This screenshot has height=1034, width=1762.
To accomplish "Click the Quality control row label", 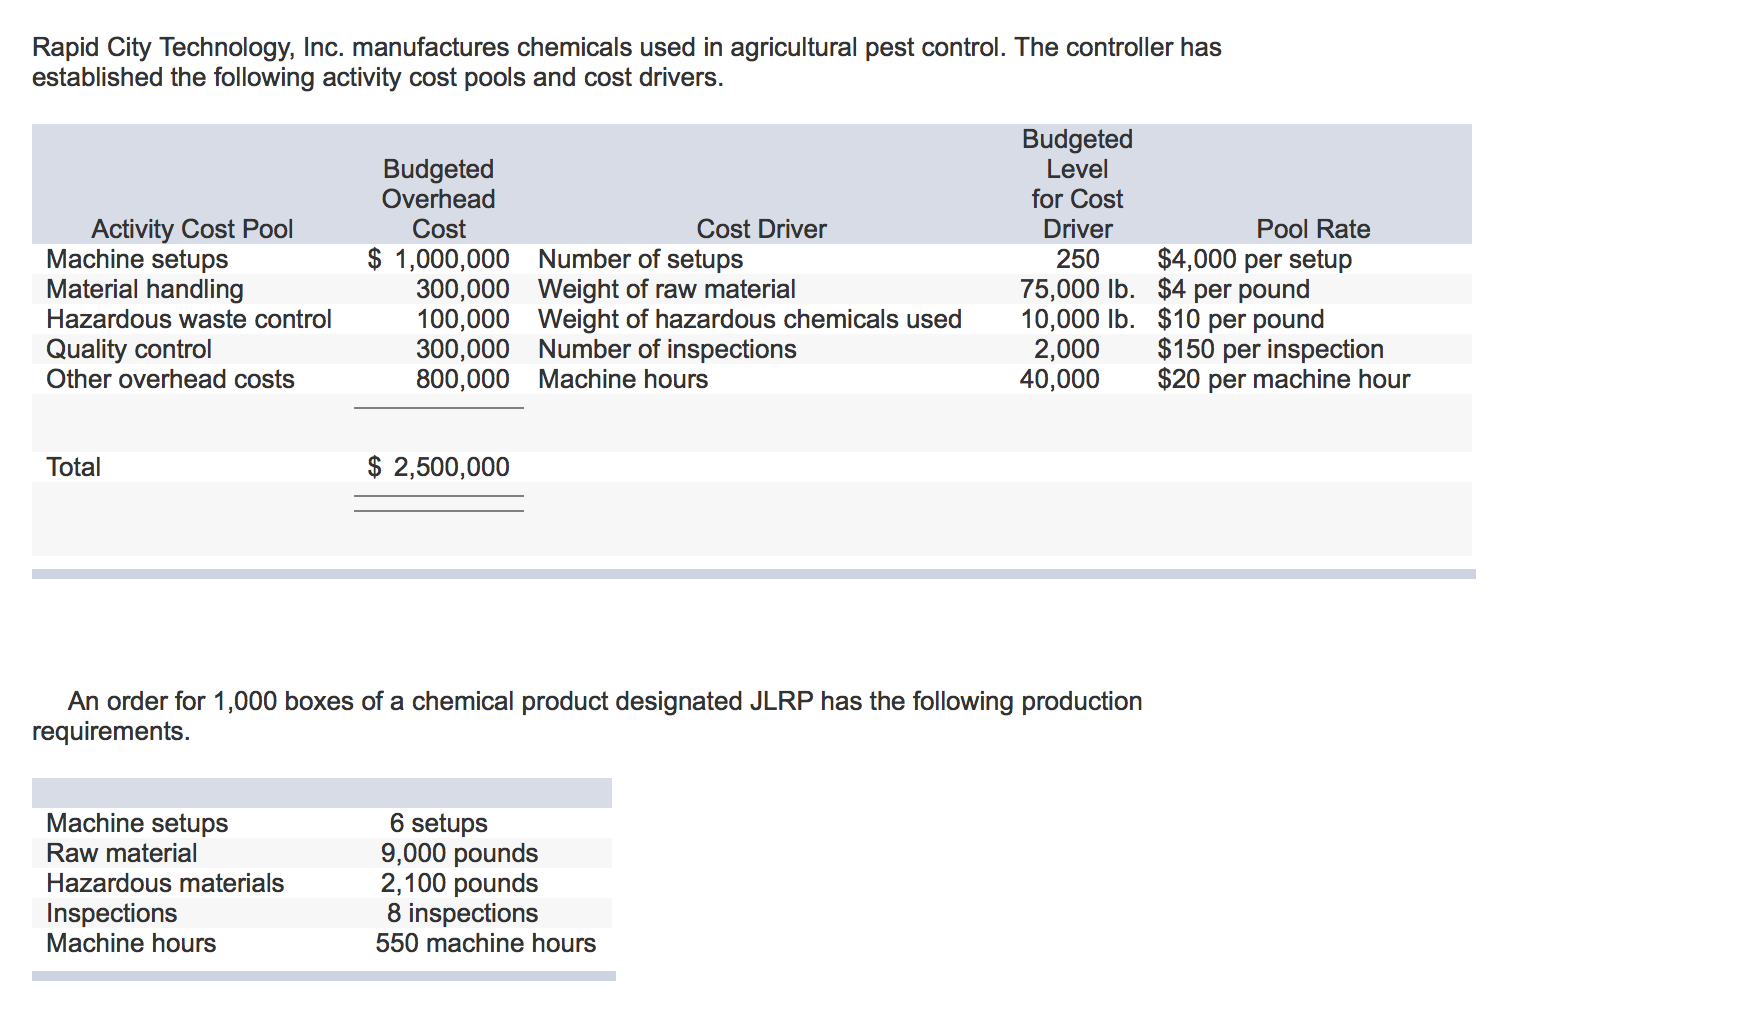I will pyautogui.click(x=129, y=349).
